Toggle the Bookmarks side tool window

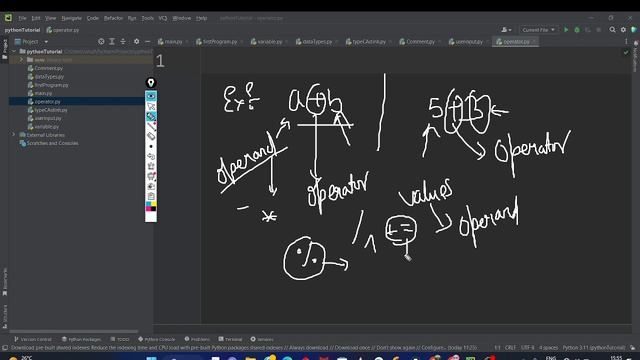click(4, 282)
